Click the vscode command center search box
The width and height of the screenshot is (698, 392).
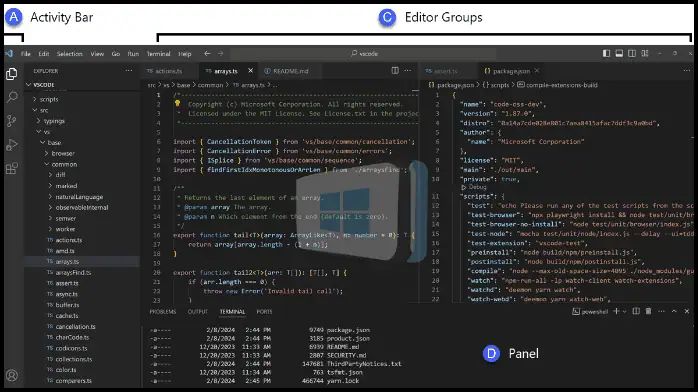tap(363, 53)
